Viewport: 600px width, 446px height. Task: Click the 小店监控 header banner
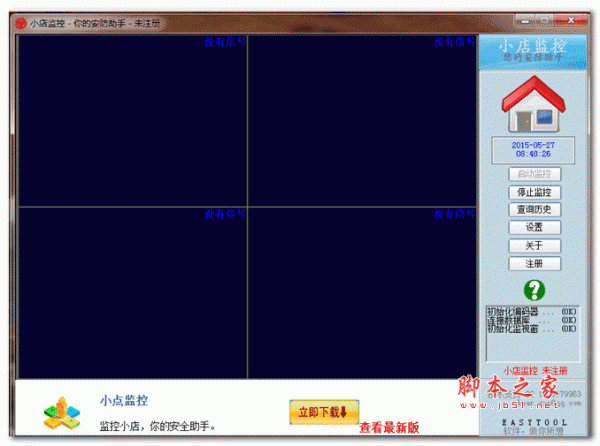(x=533, y=52)
